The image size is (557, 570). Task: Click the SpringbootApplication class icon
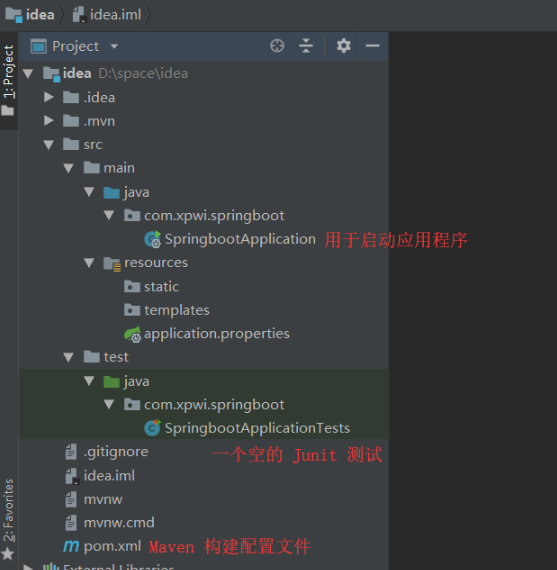click(x=152, y=239)
